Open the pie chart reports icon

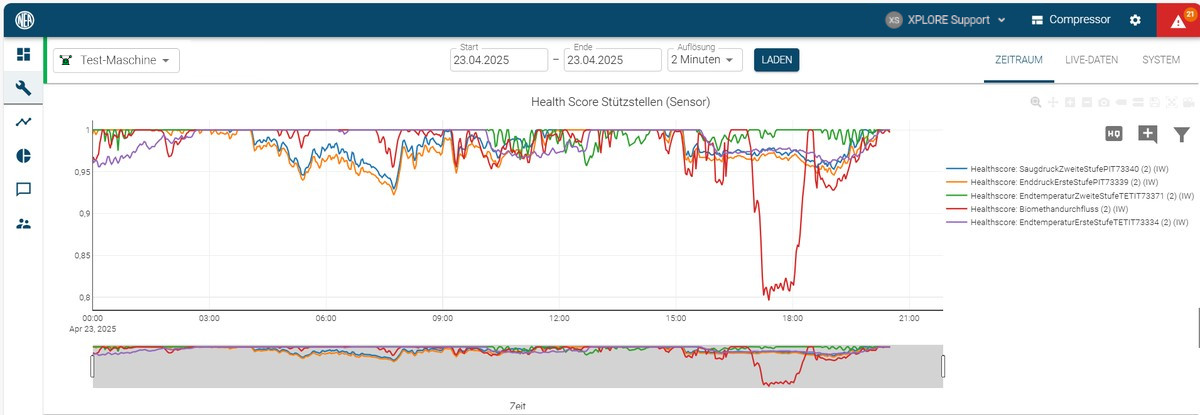24,155
